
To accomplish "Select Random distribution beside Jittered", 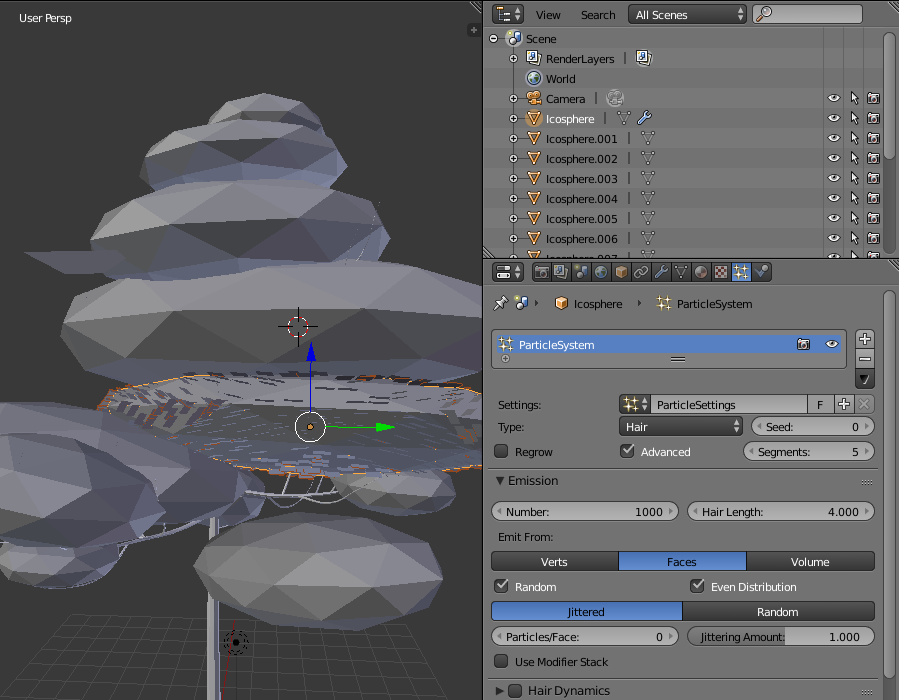I will coord(778,611).
